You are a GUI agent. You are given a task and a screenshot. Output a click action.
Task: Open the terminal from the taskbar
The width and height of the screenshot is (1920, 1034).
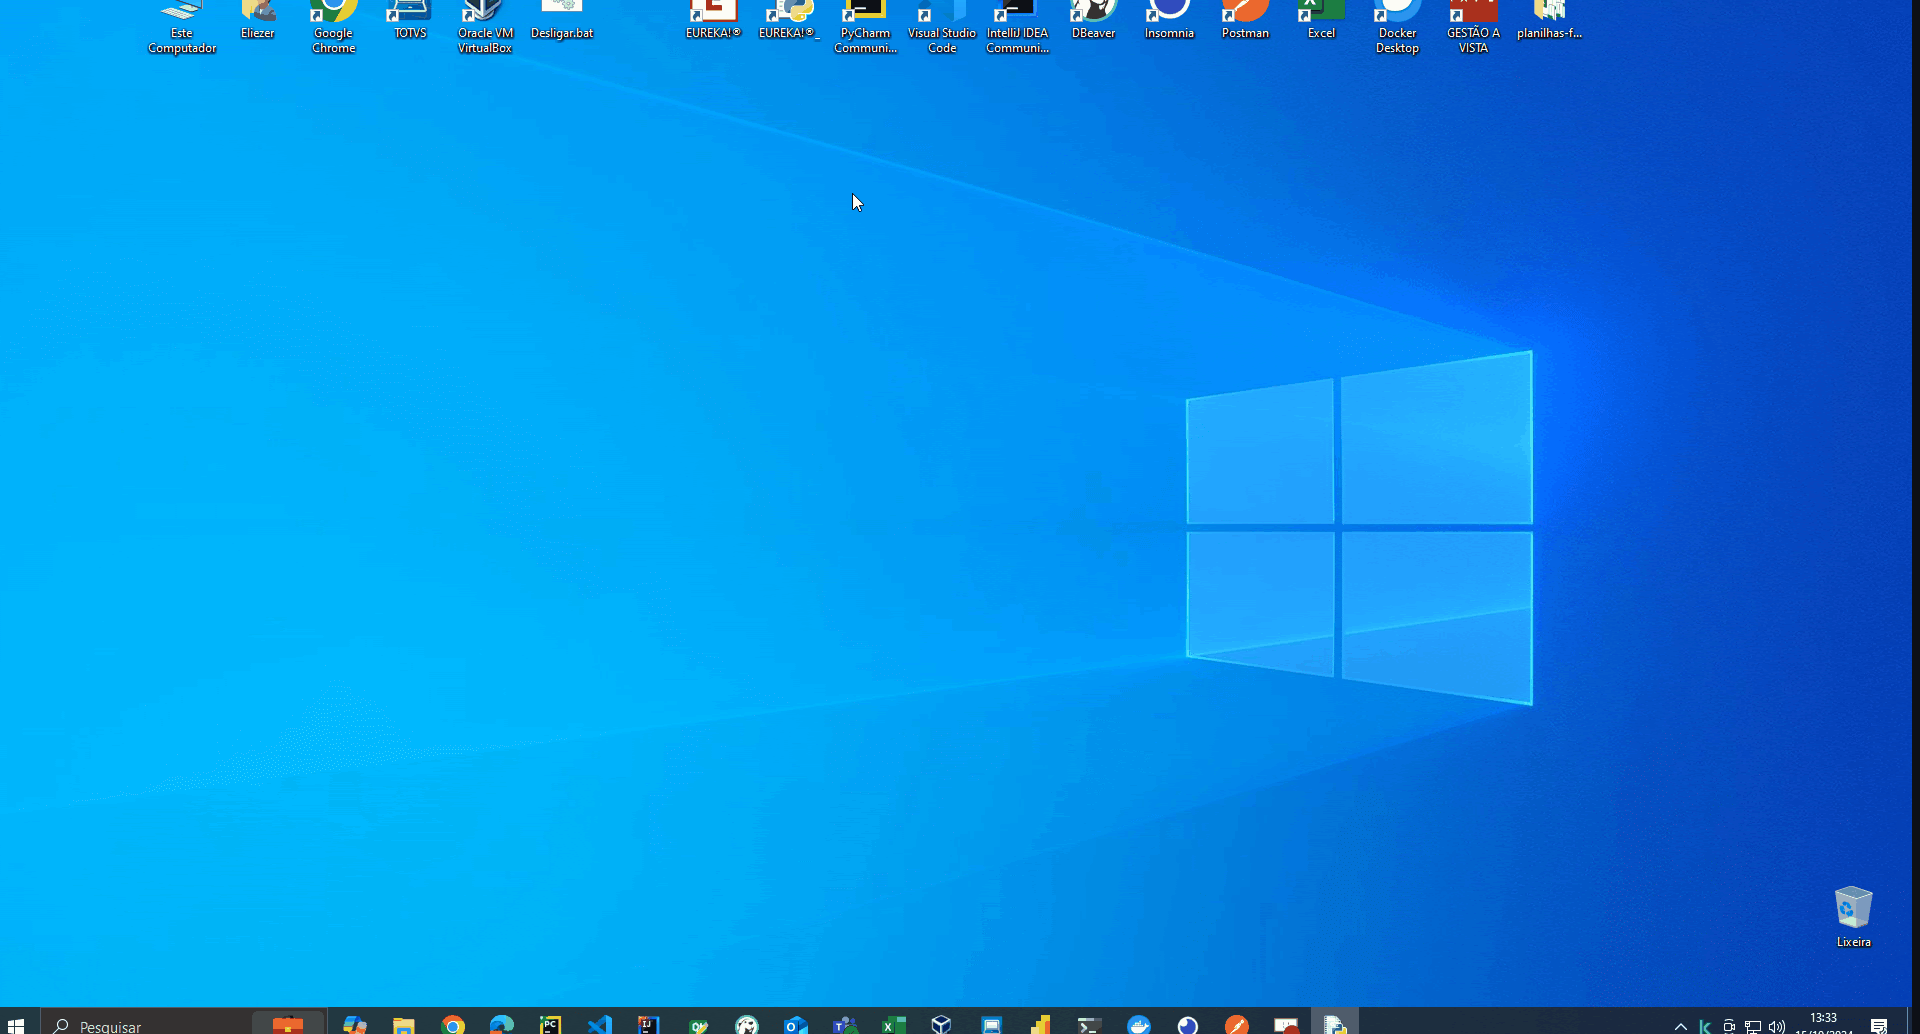[x=1090, y=1024]
